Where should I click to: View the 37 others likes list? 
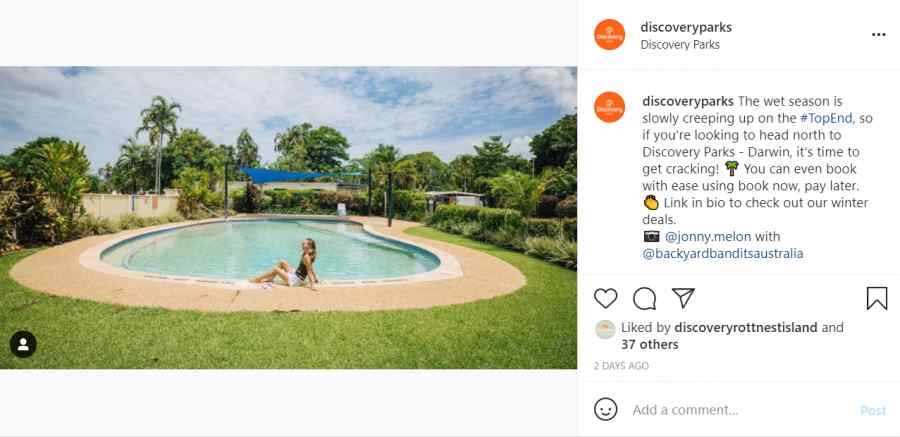click(x=650, y=345)
